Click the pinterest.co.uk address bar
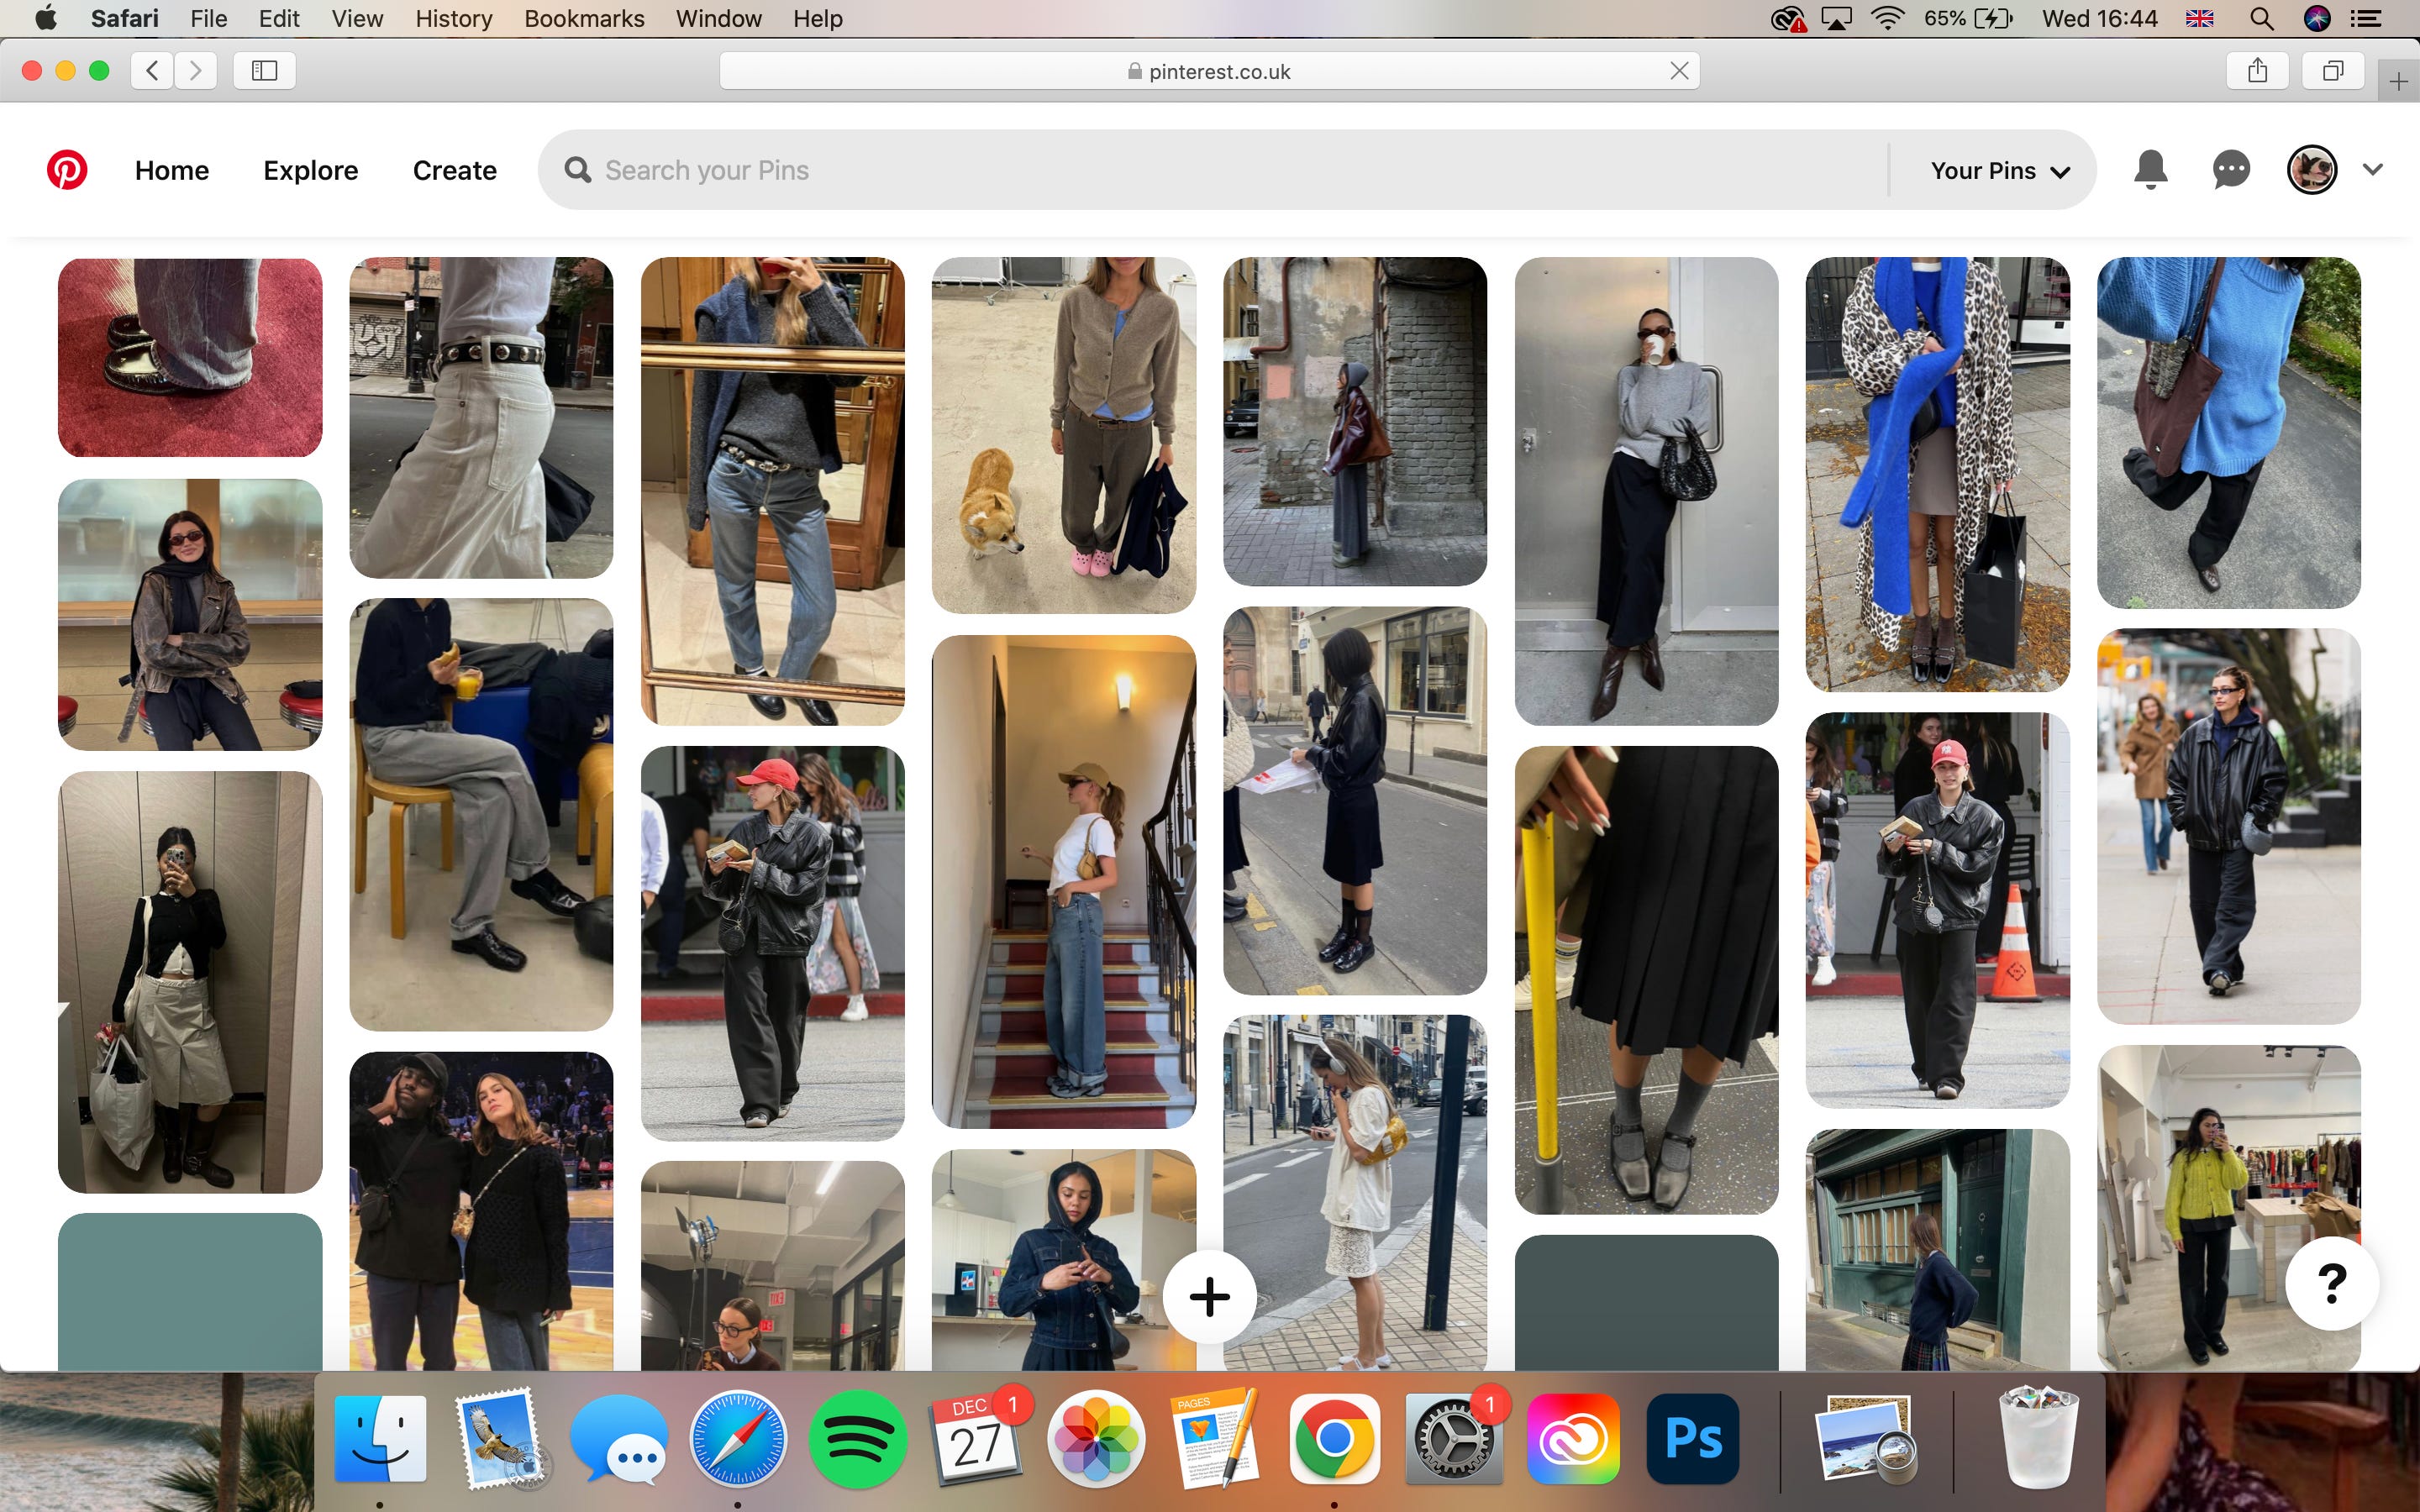 coord(1209,71)
